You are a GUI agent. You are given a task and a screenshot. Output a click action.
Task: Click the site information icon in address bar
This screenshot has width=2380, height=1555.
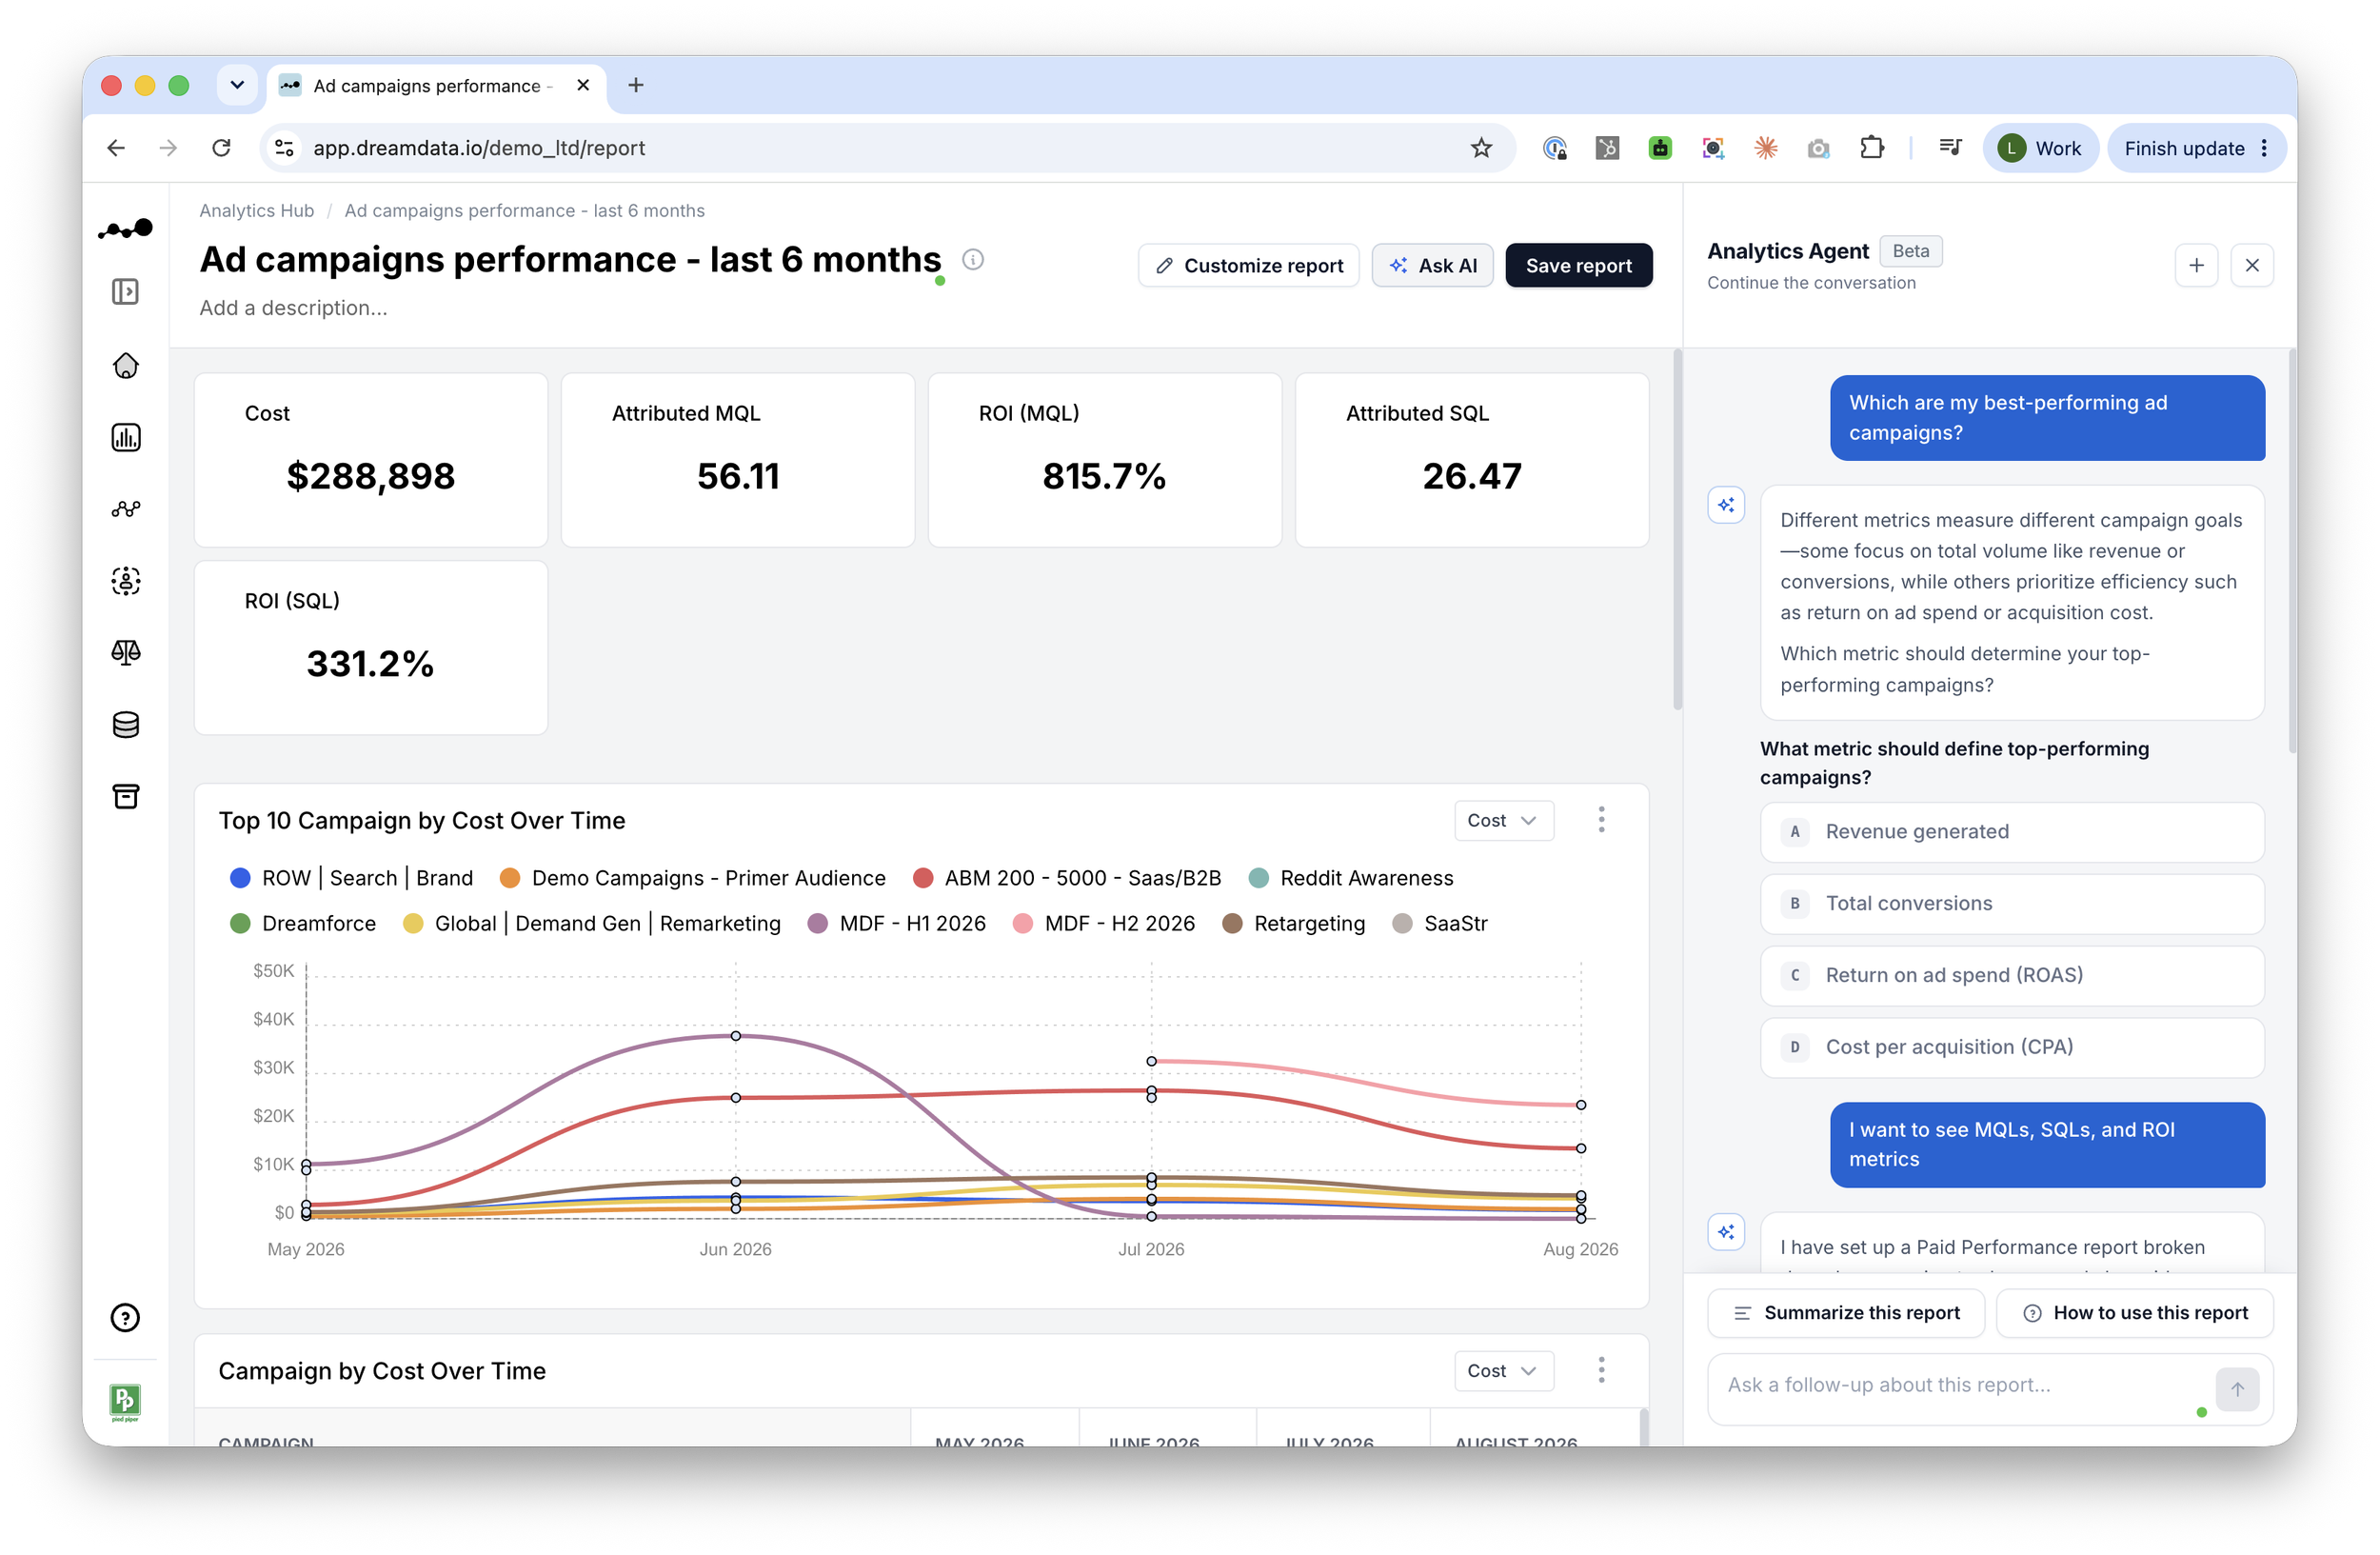click(x=284, y=148)
